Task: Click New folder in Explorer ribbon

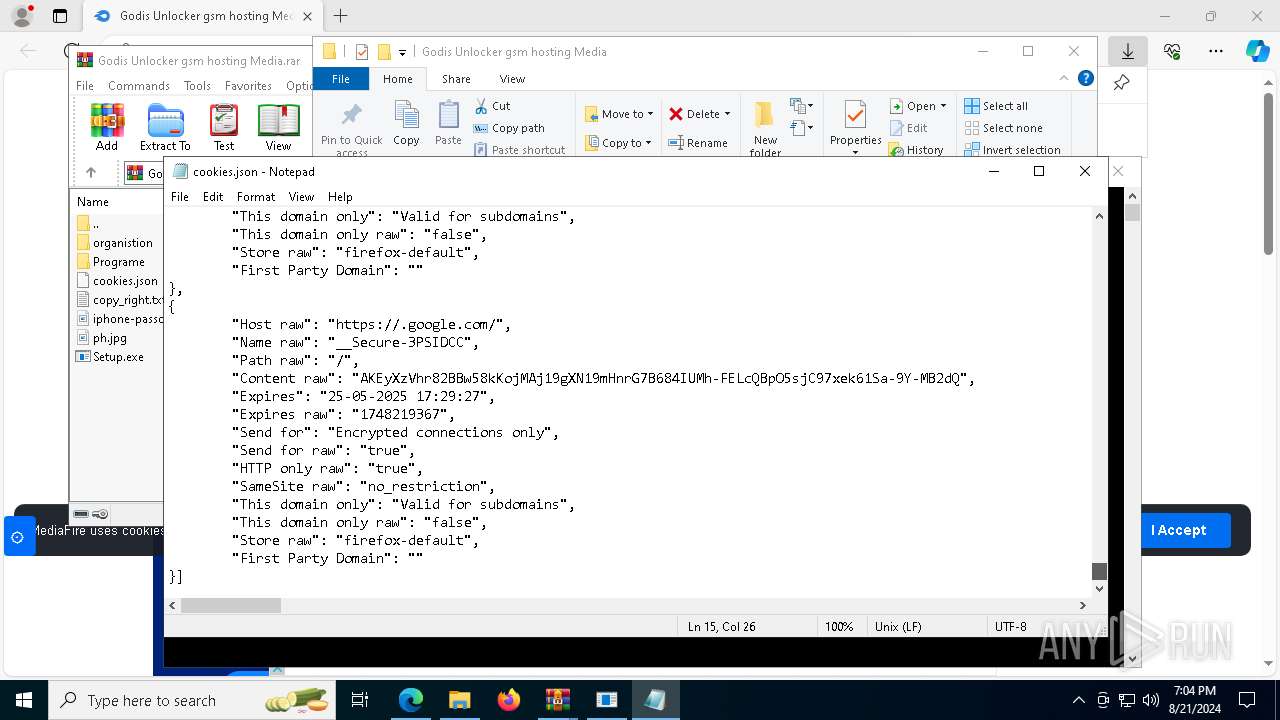Action: [766, 129]
